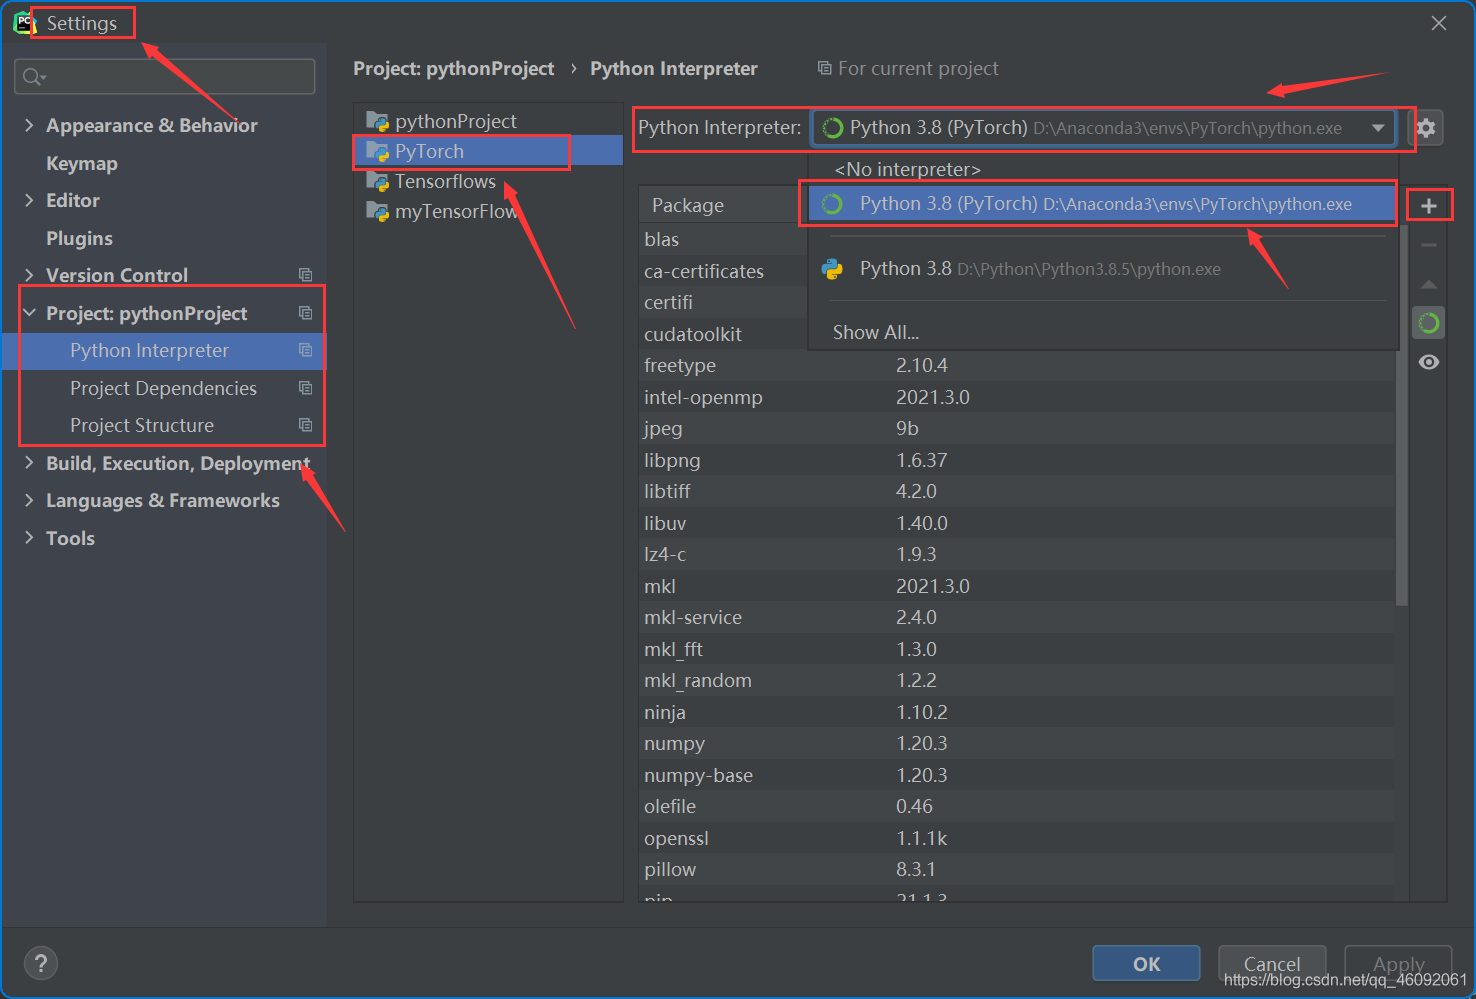1476x999 pixels.
Task: Select the blas package row
Action: (x=724, y=239)
